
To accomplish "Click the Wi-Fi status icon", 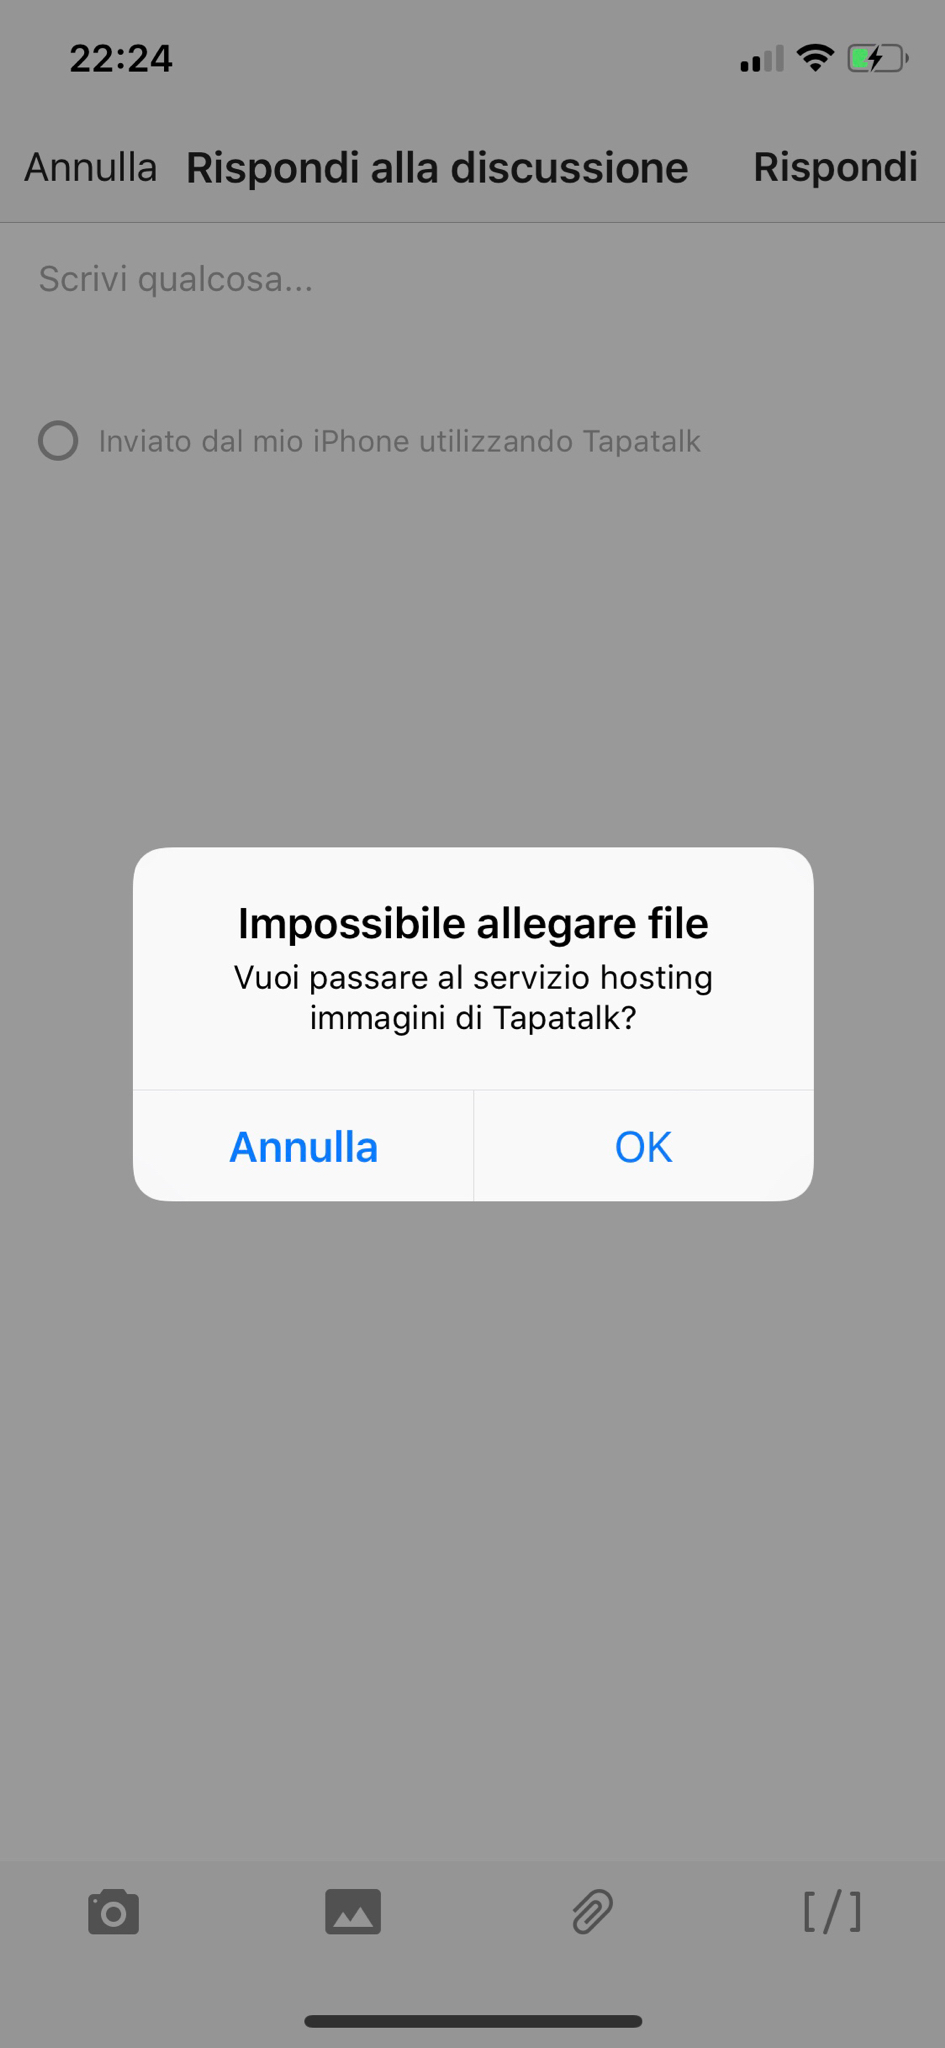I will click(816, 59).
